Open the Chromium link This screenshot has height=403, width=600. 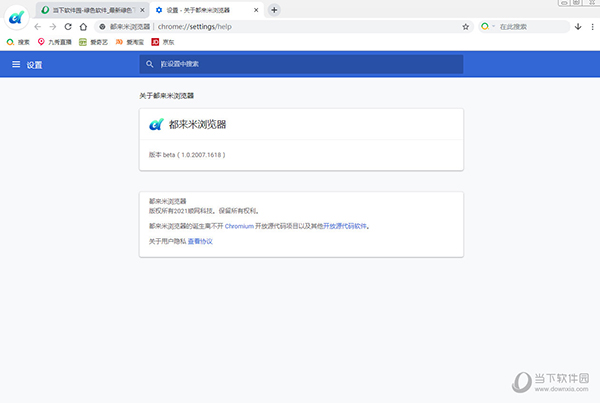click(x=239, y=226)
